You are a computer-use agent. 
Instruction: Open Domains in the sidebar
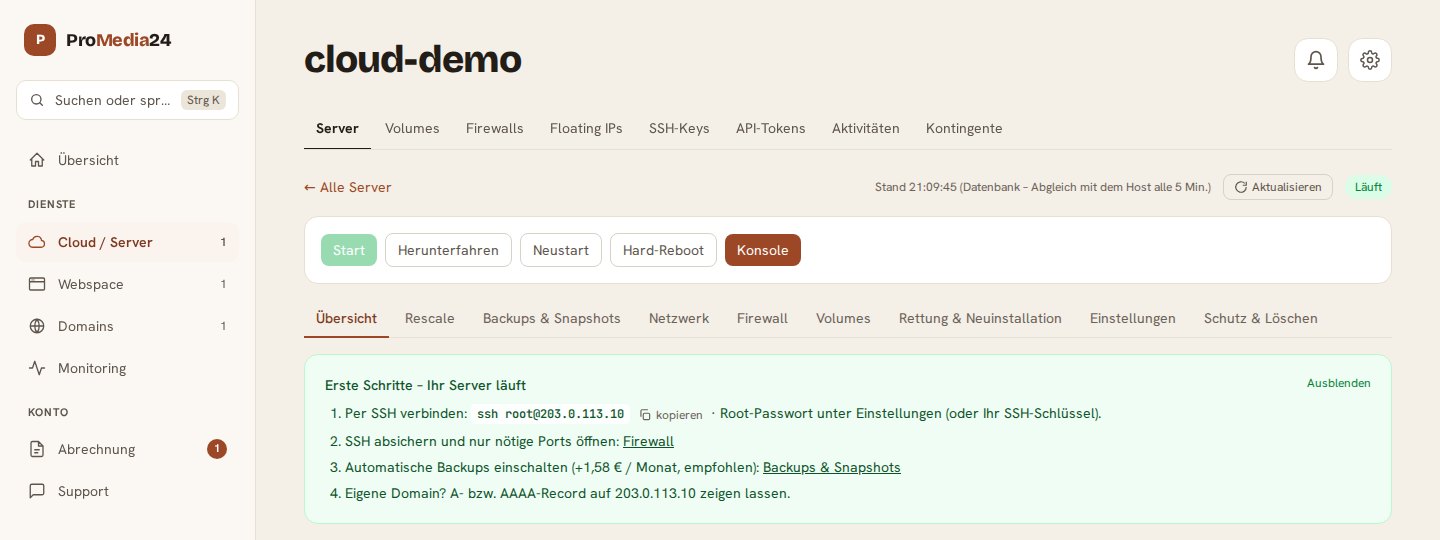point(127,326)
